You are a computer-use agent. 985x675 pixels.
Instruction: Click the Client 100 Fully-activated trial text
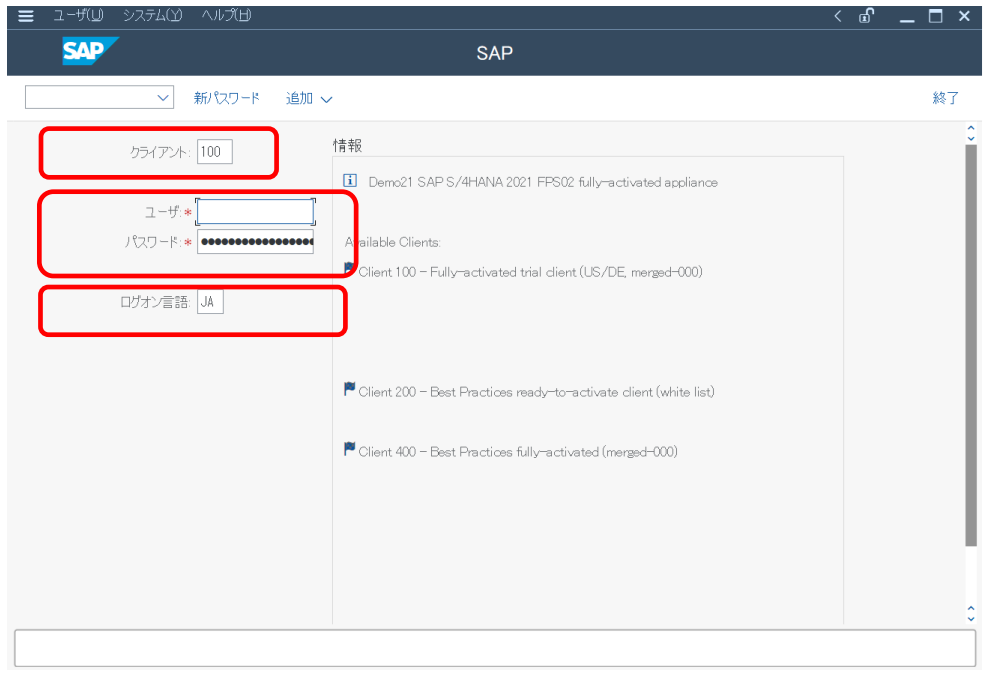530,272
